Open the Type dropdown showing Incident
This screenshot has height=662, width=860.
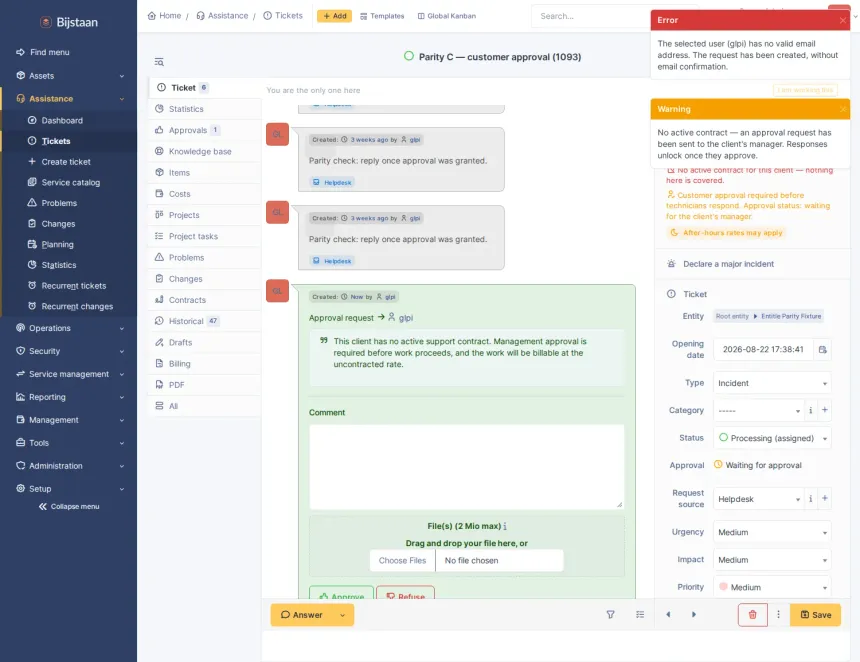(772, 383)
